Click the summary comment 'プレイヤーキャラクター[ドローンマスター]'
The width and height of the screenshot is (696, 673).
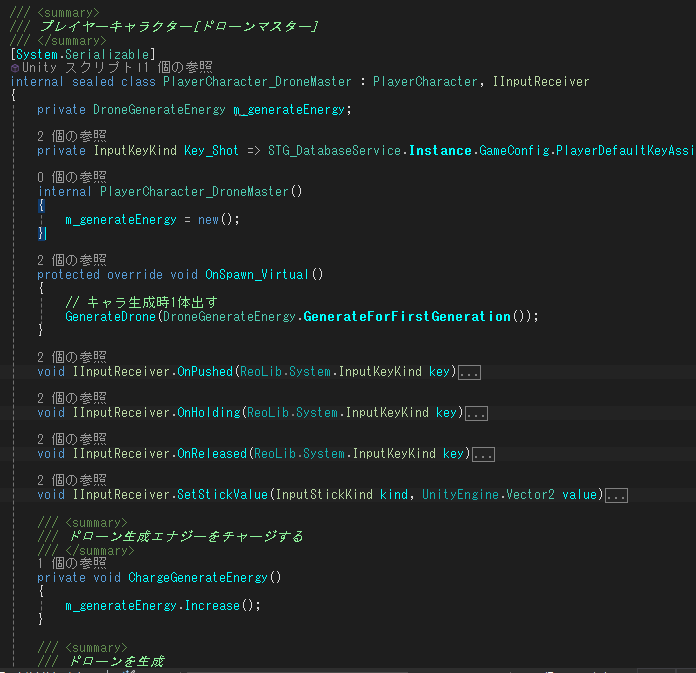pos(179,27)
